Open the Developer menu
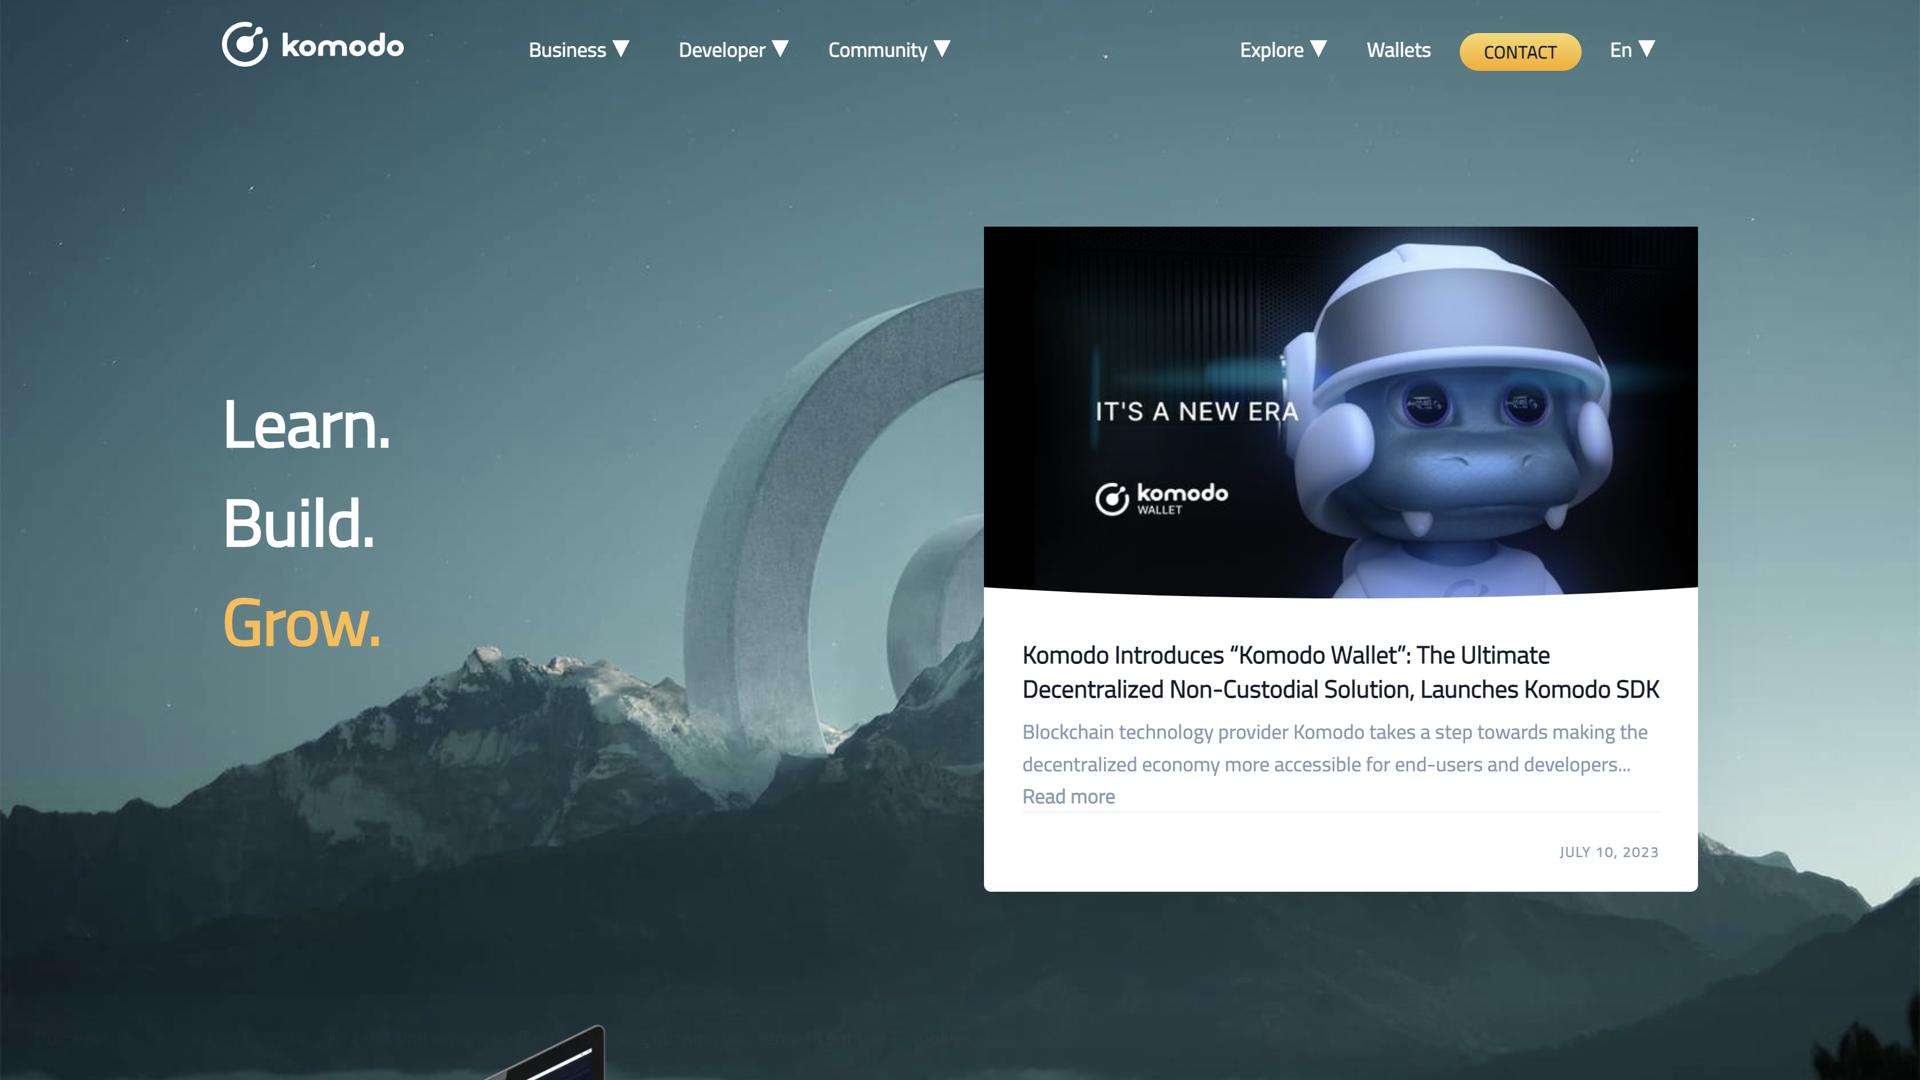Image resolution: width=1920 pixels, height=1080 pixels. pyautogui.click(x=721, y=50)
